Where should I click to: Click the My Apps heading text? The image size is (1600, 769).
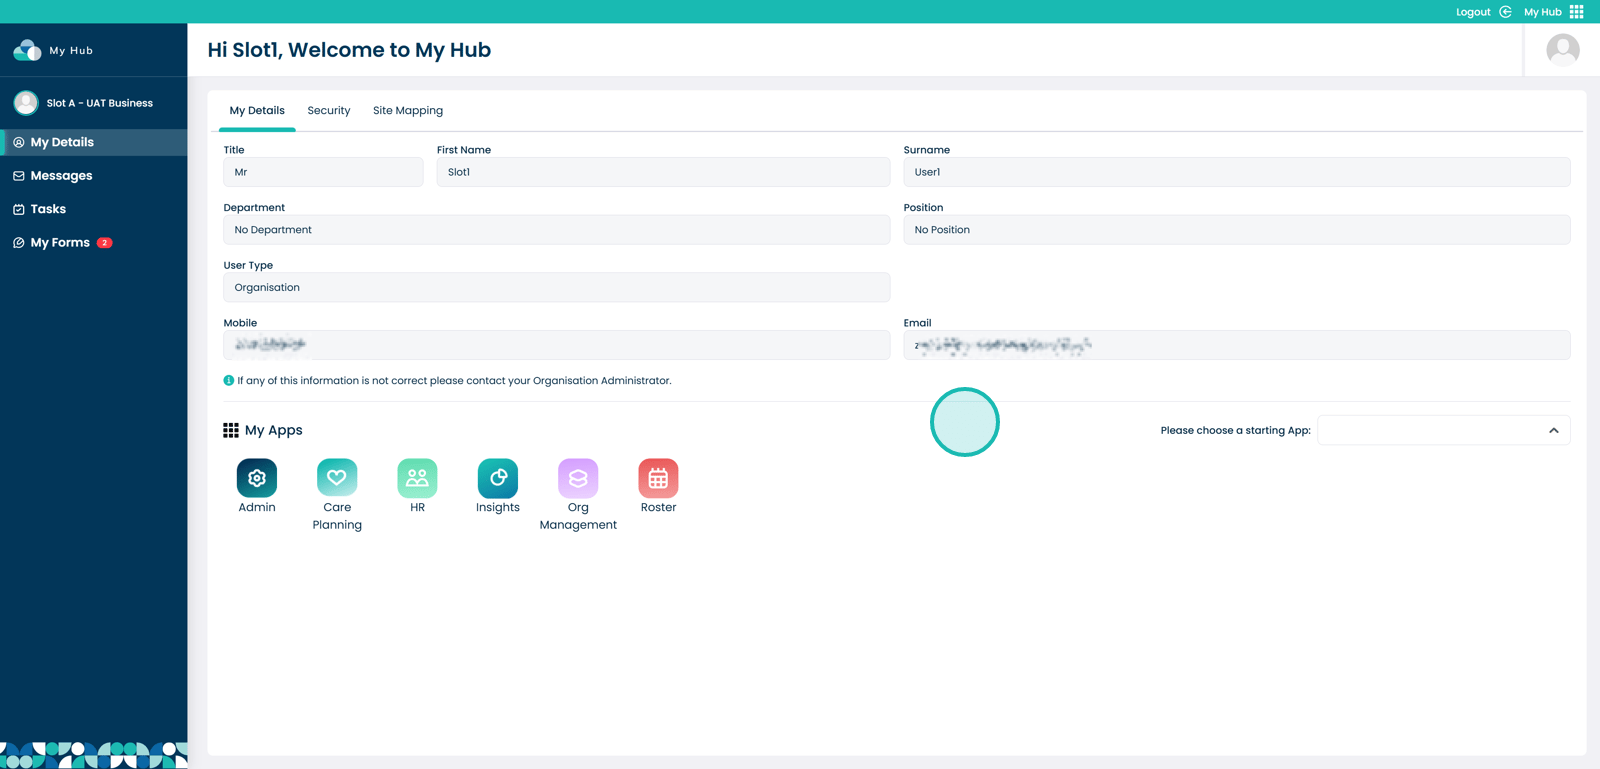(x=273, y=430)
